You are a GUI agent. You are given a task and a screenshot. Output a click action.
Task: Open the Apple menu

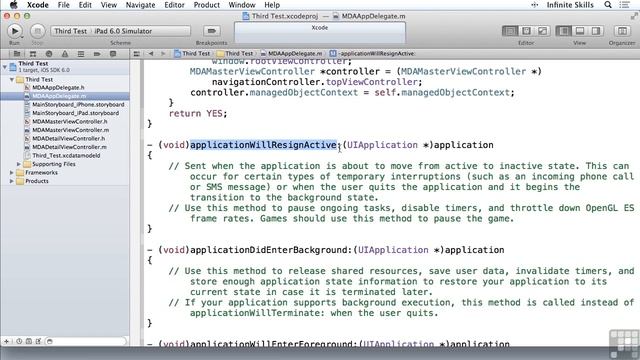pyautogui.click(x=13, y=5)
